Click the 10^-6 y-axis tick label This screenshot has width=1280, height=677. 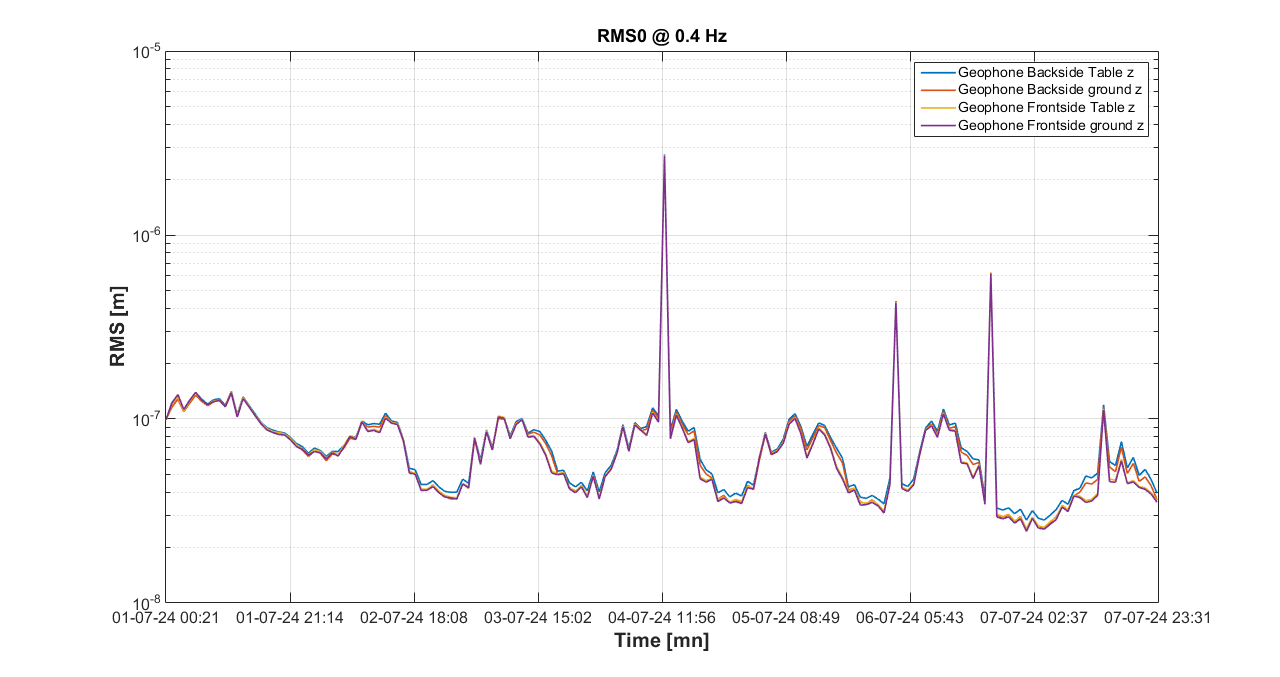pyautogui.click(x=145, y=235)
